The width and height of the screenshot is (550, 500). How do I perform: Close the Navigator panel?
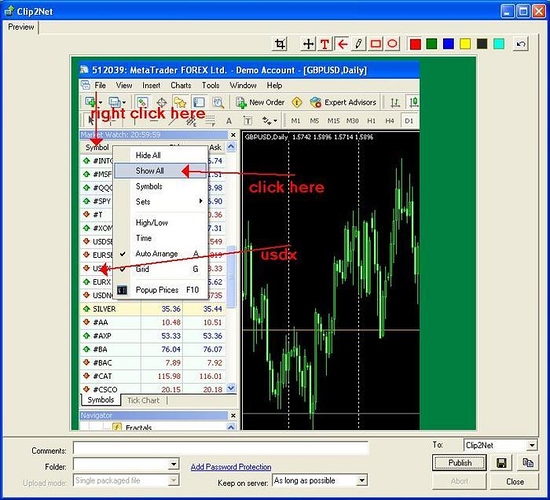point(233,415)
